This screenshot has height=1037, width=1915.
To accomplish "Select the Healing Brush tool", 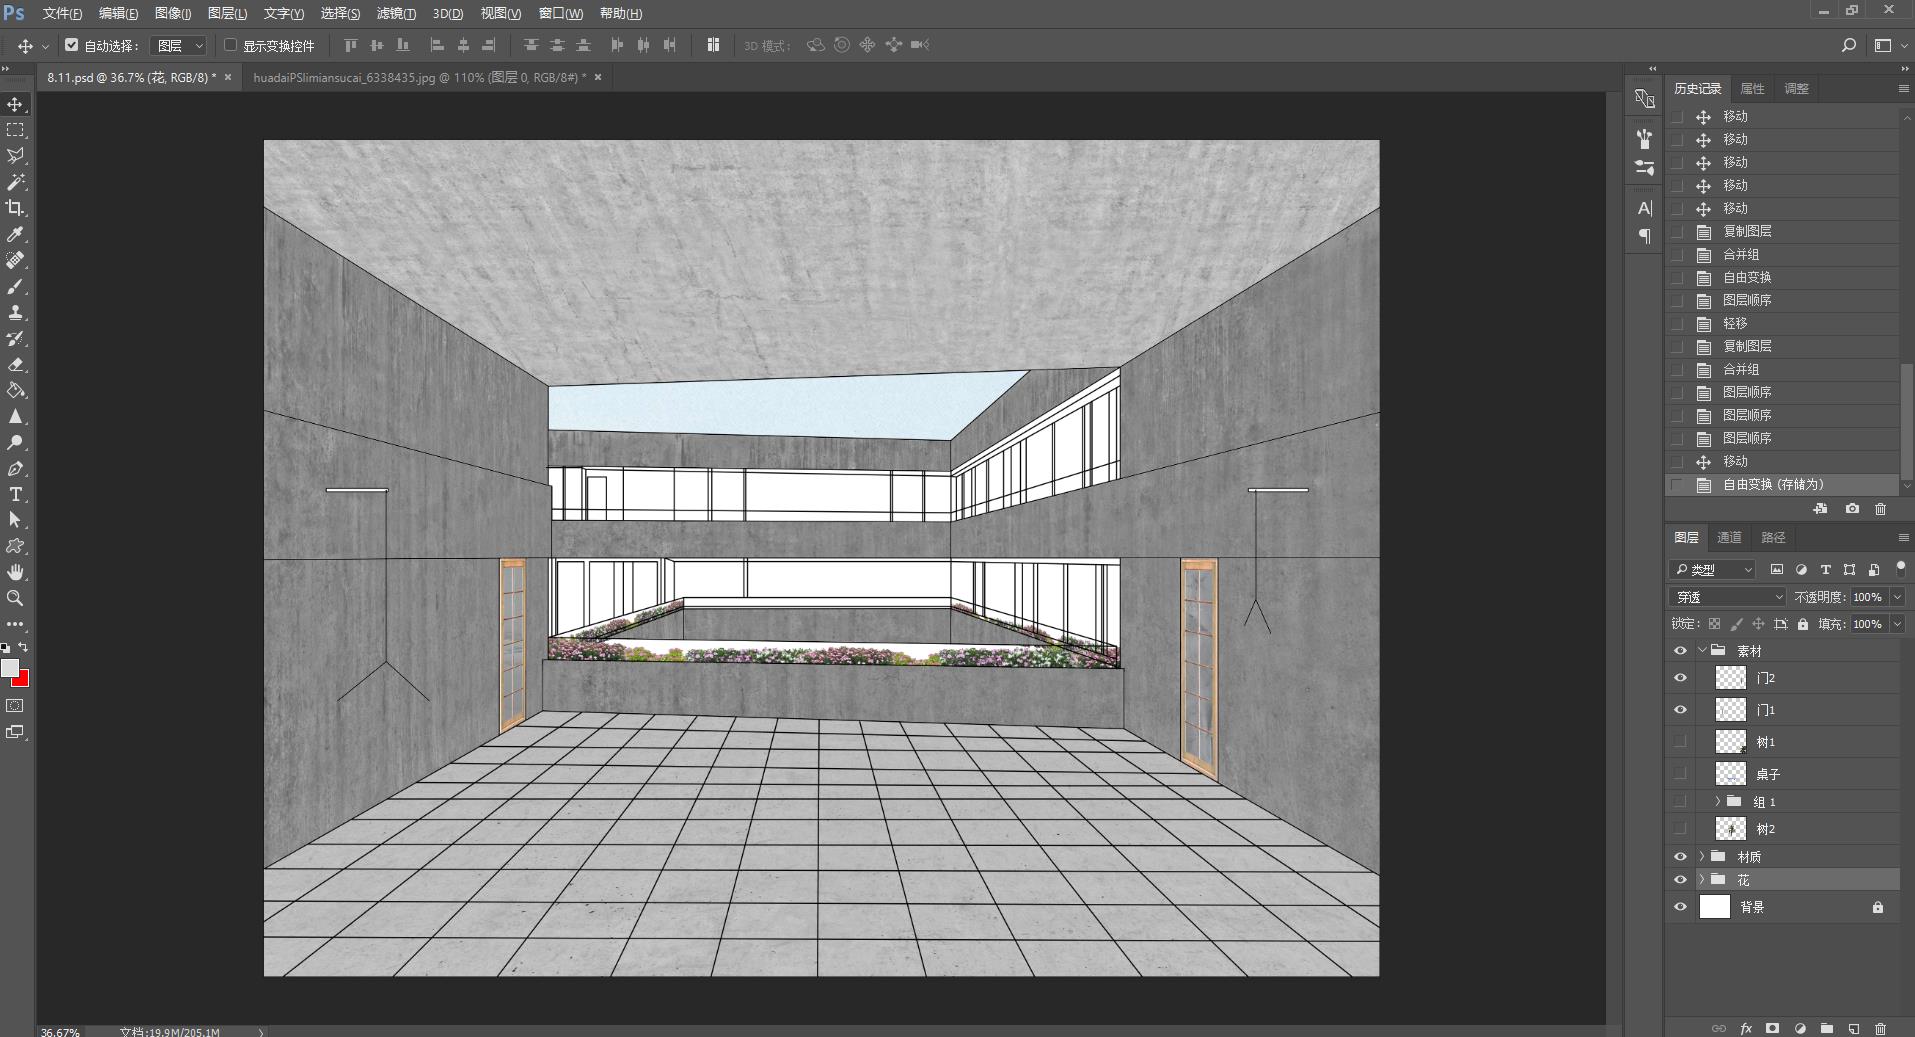I will pyautogui.click(x=15, y=260).
